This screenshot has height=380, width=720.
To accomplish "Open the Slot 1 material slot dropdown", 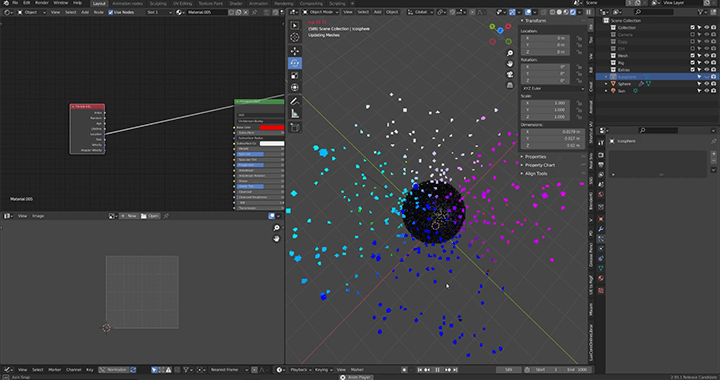I will [159, 12].
